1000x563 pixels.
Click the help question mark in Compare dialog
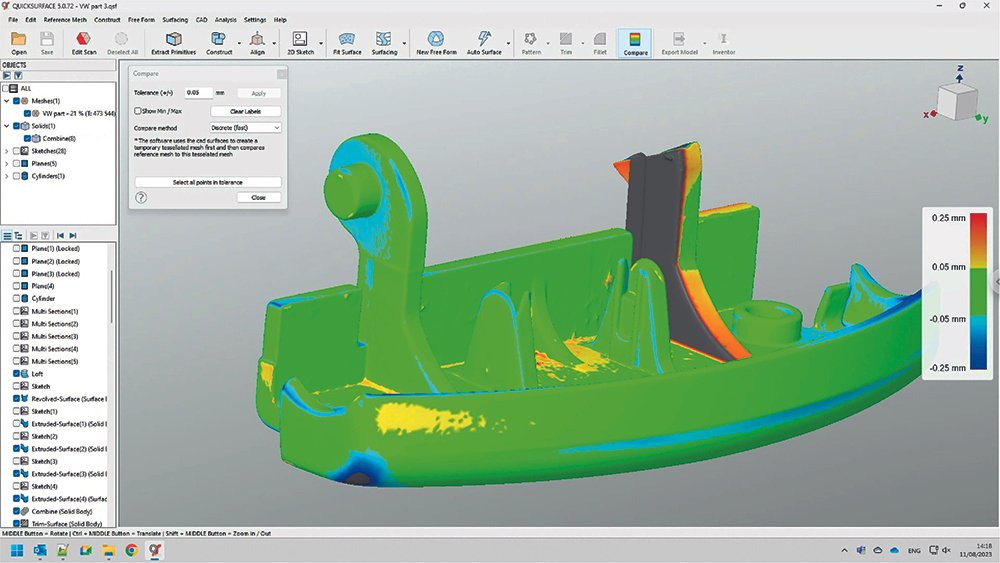point(141,198)
